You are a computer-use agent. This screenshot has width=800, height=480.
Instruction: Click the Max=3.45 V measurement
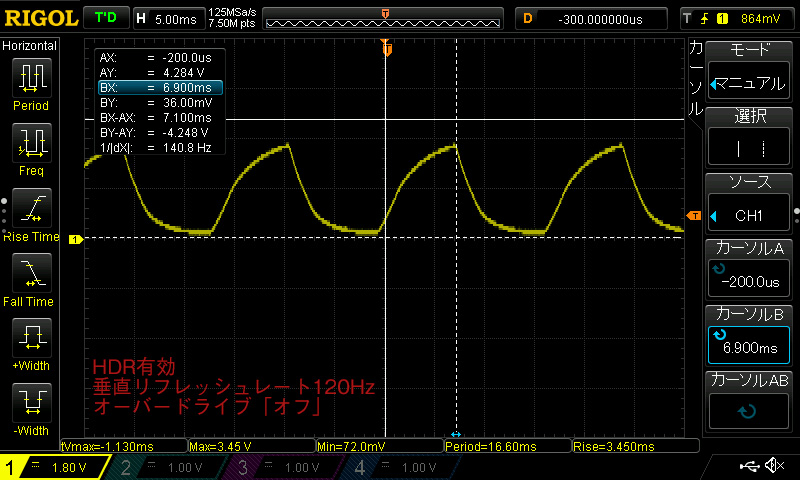252,446
